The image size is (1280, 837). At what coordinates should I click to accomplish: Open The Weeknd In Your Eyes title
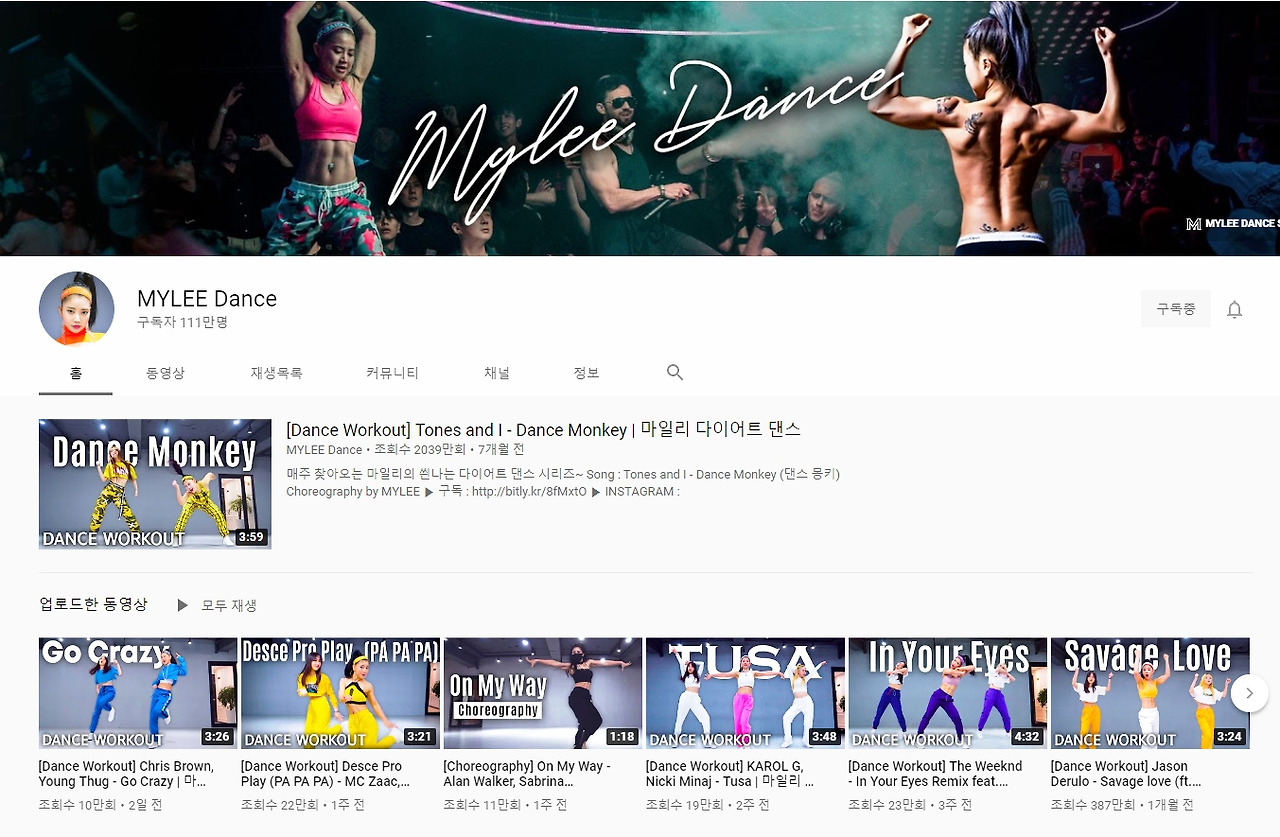(x=935, y=774)
